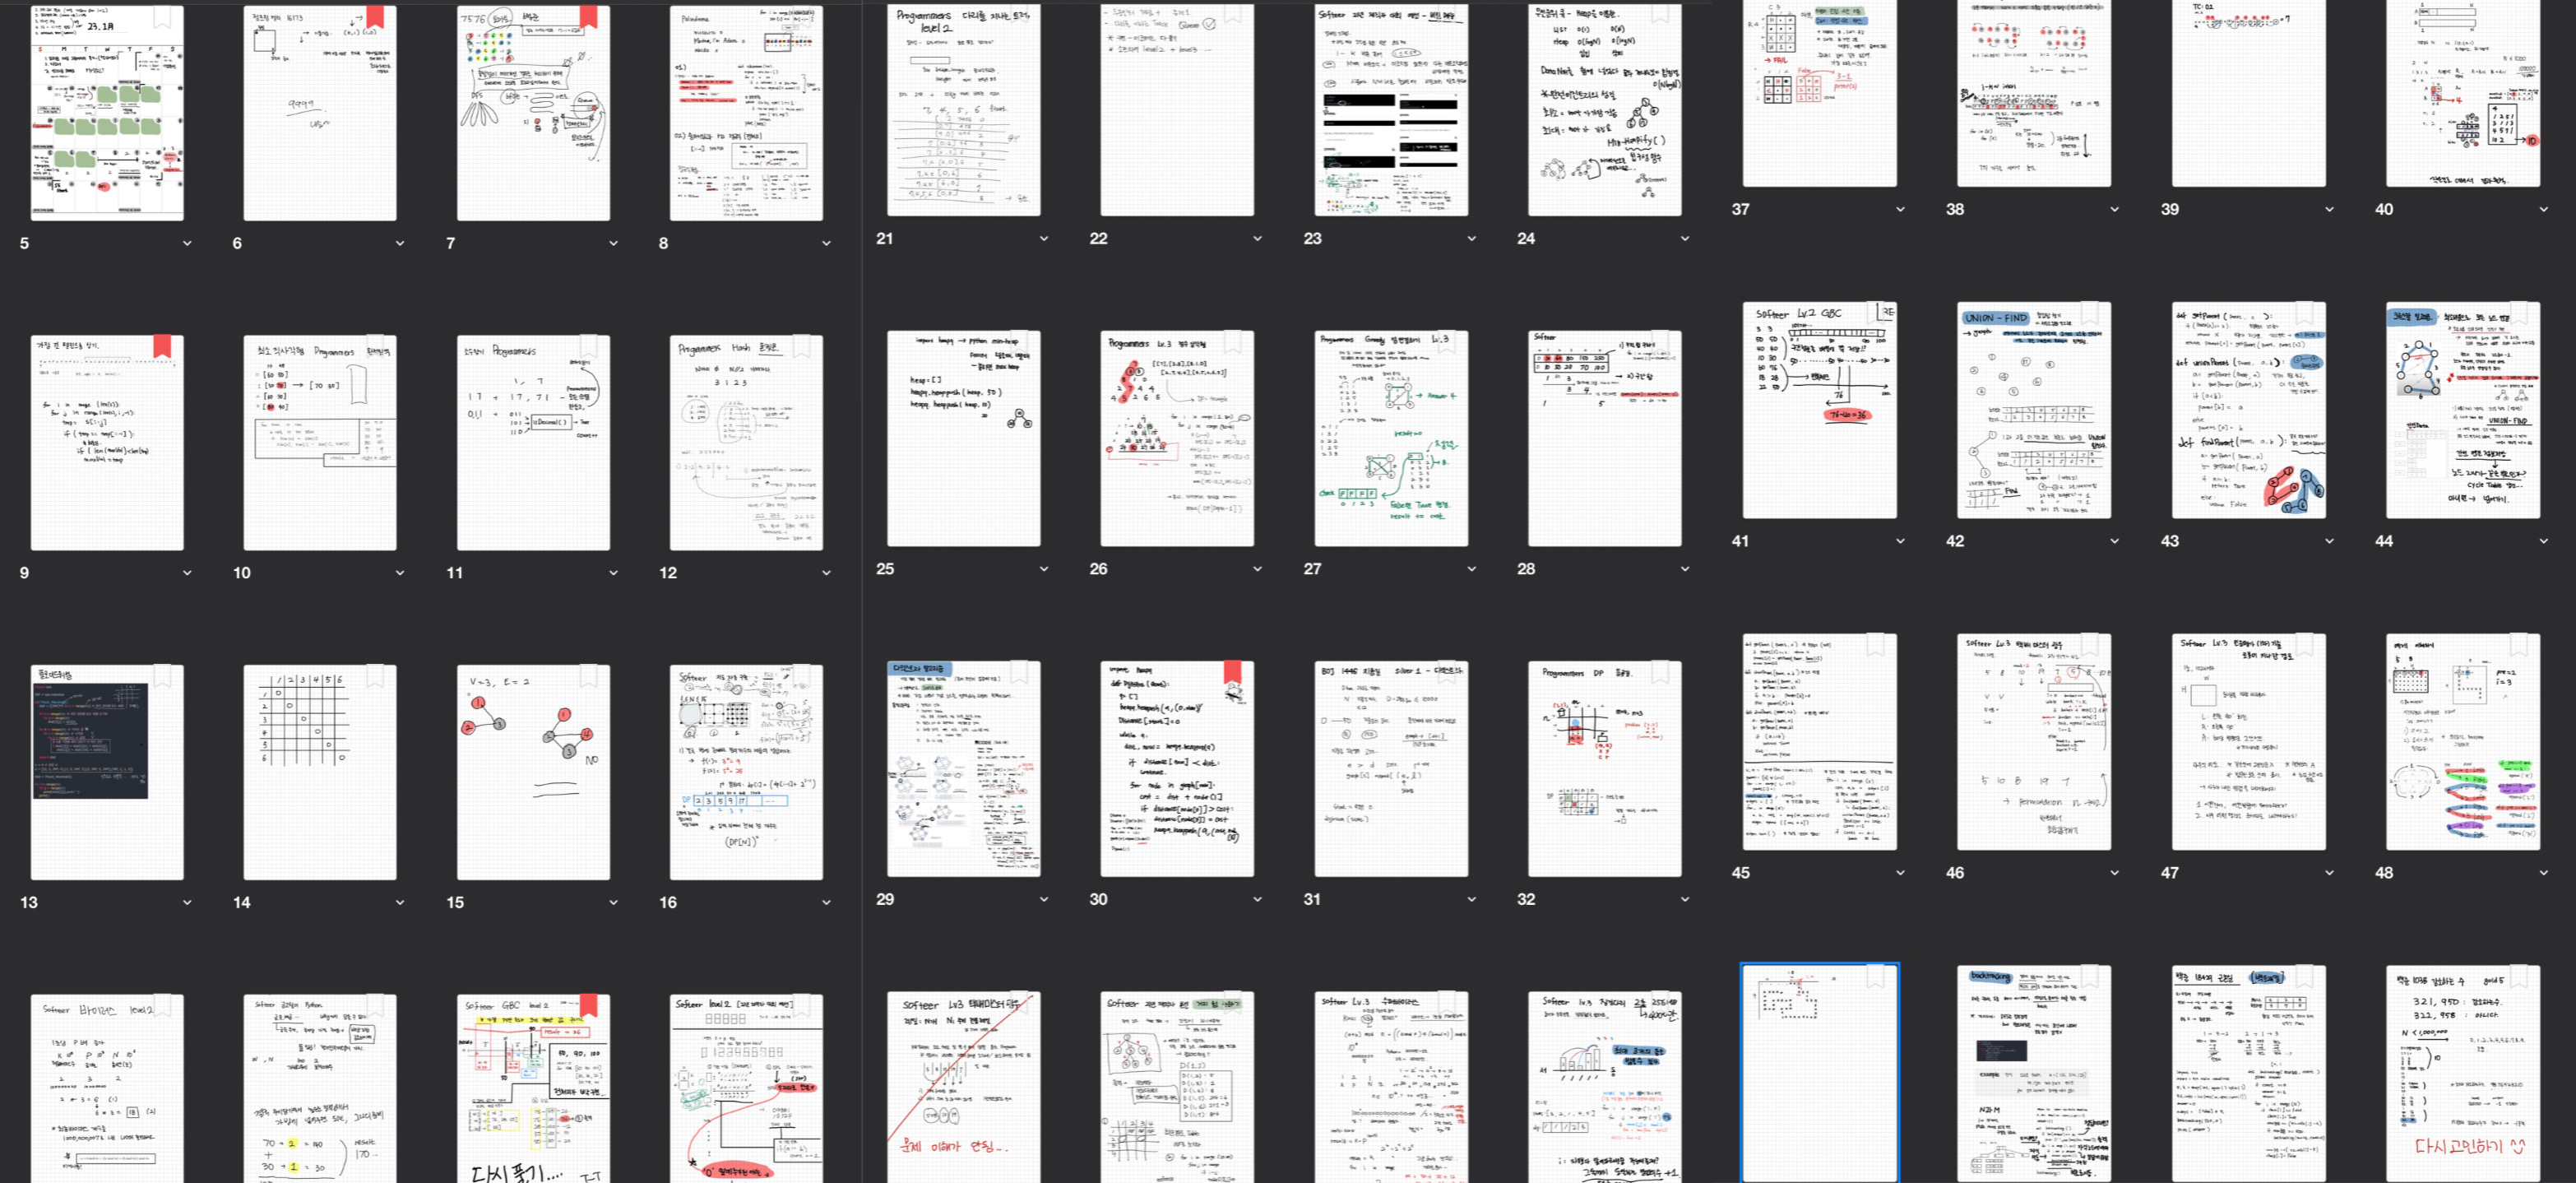Open the chevron menu for page 32
The width and height of the screenshot is (2576, 1183).
[x=1685, y=899]
